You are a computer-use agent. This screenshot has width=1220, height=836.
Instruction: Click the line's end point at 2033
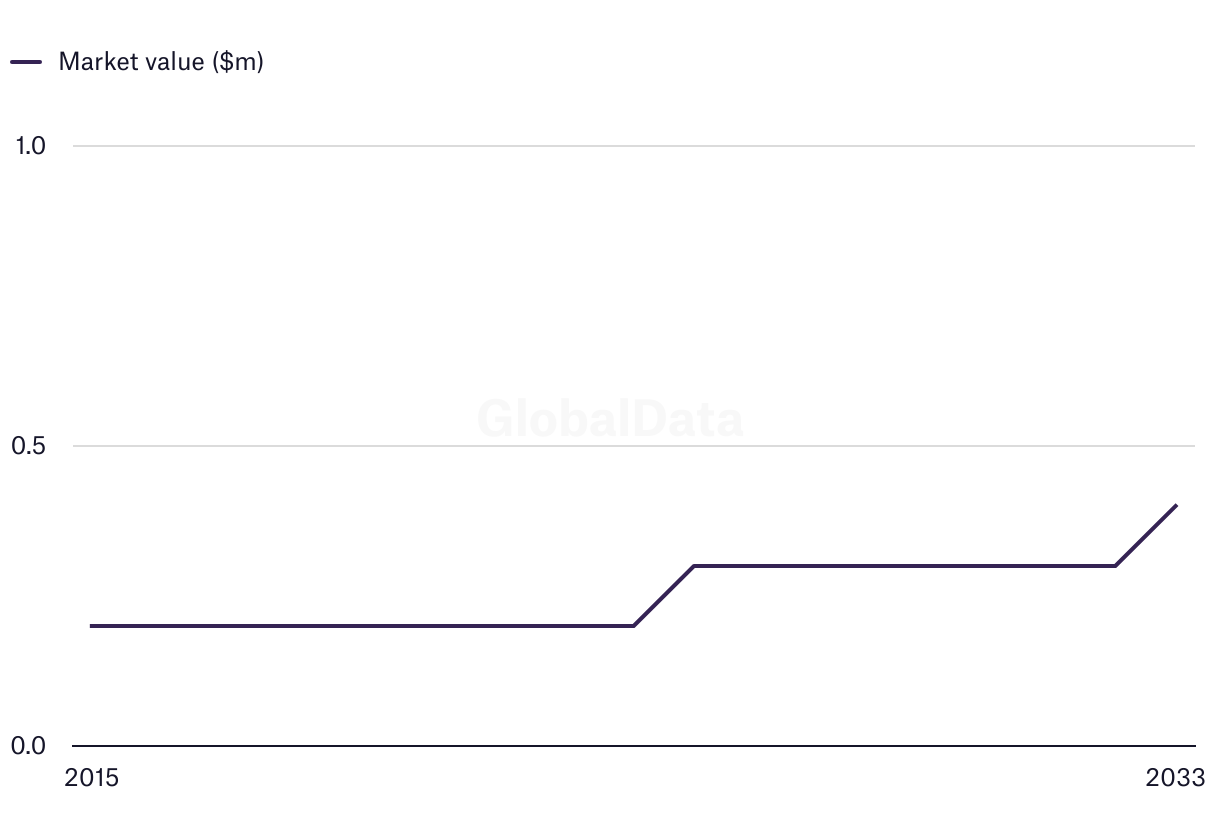(x=1176, y=505)
